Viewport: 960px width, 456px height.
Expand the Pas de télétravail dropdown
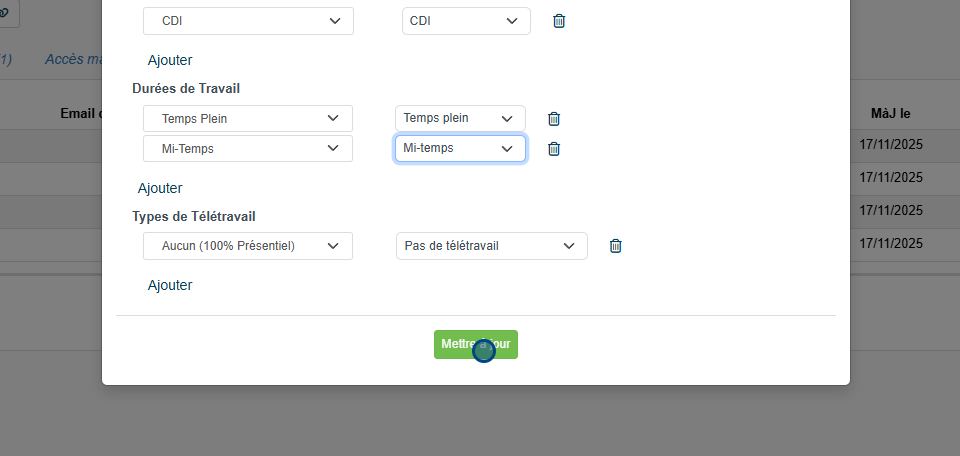coord(491,246)
